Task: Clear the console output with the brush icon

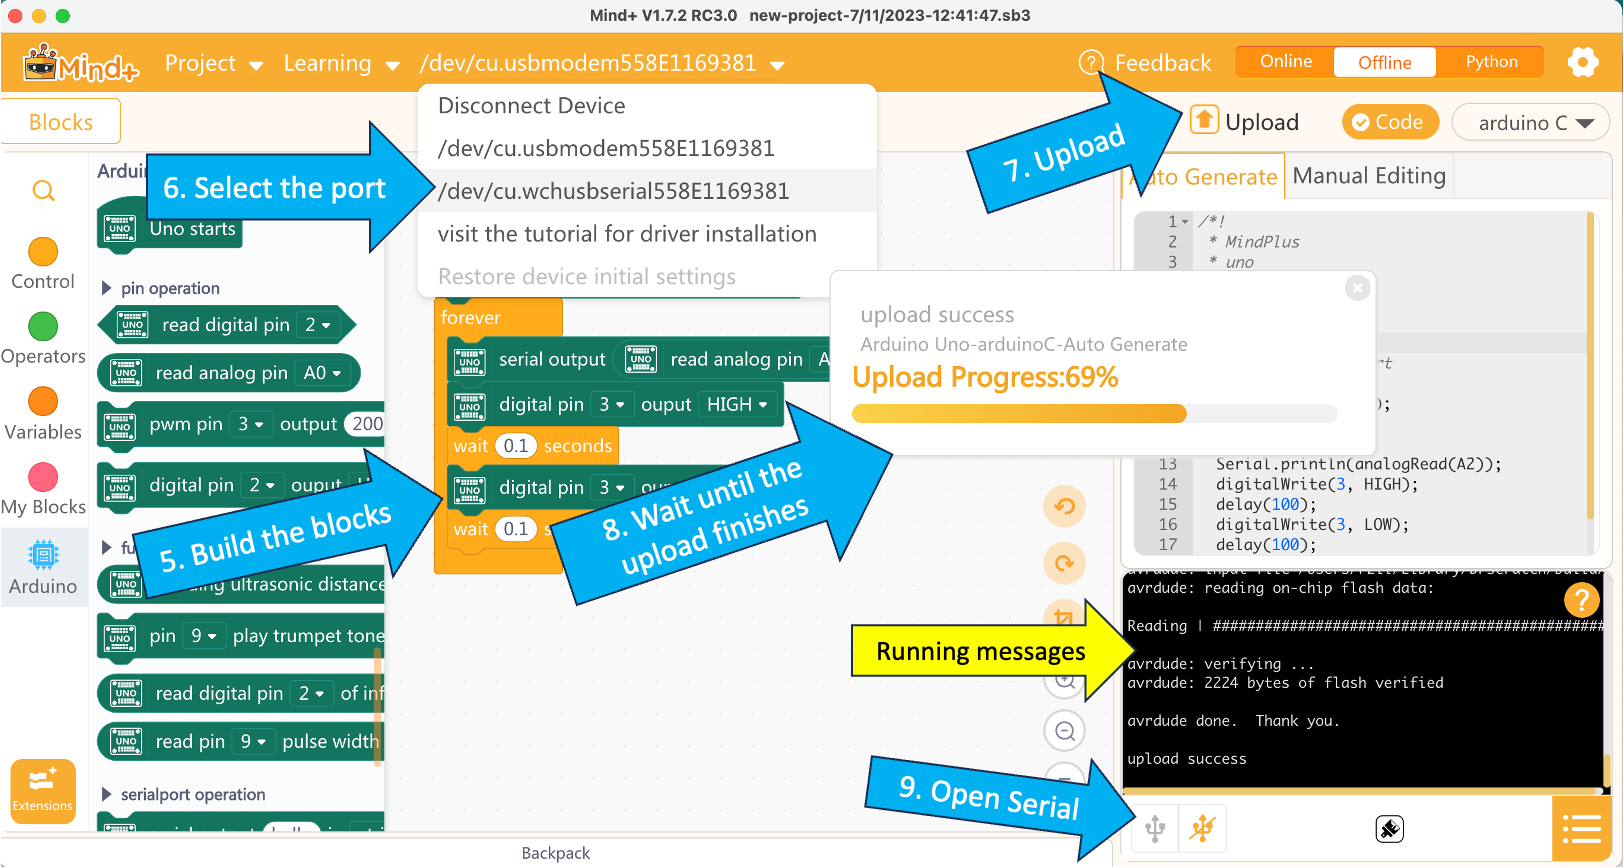Action: tap(1389, 829)
